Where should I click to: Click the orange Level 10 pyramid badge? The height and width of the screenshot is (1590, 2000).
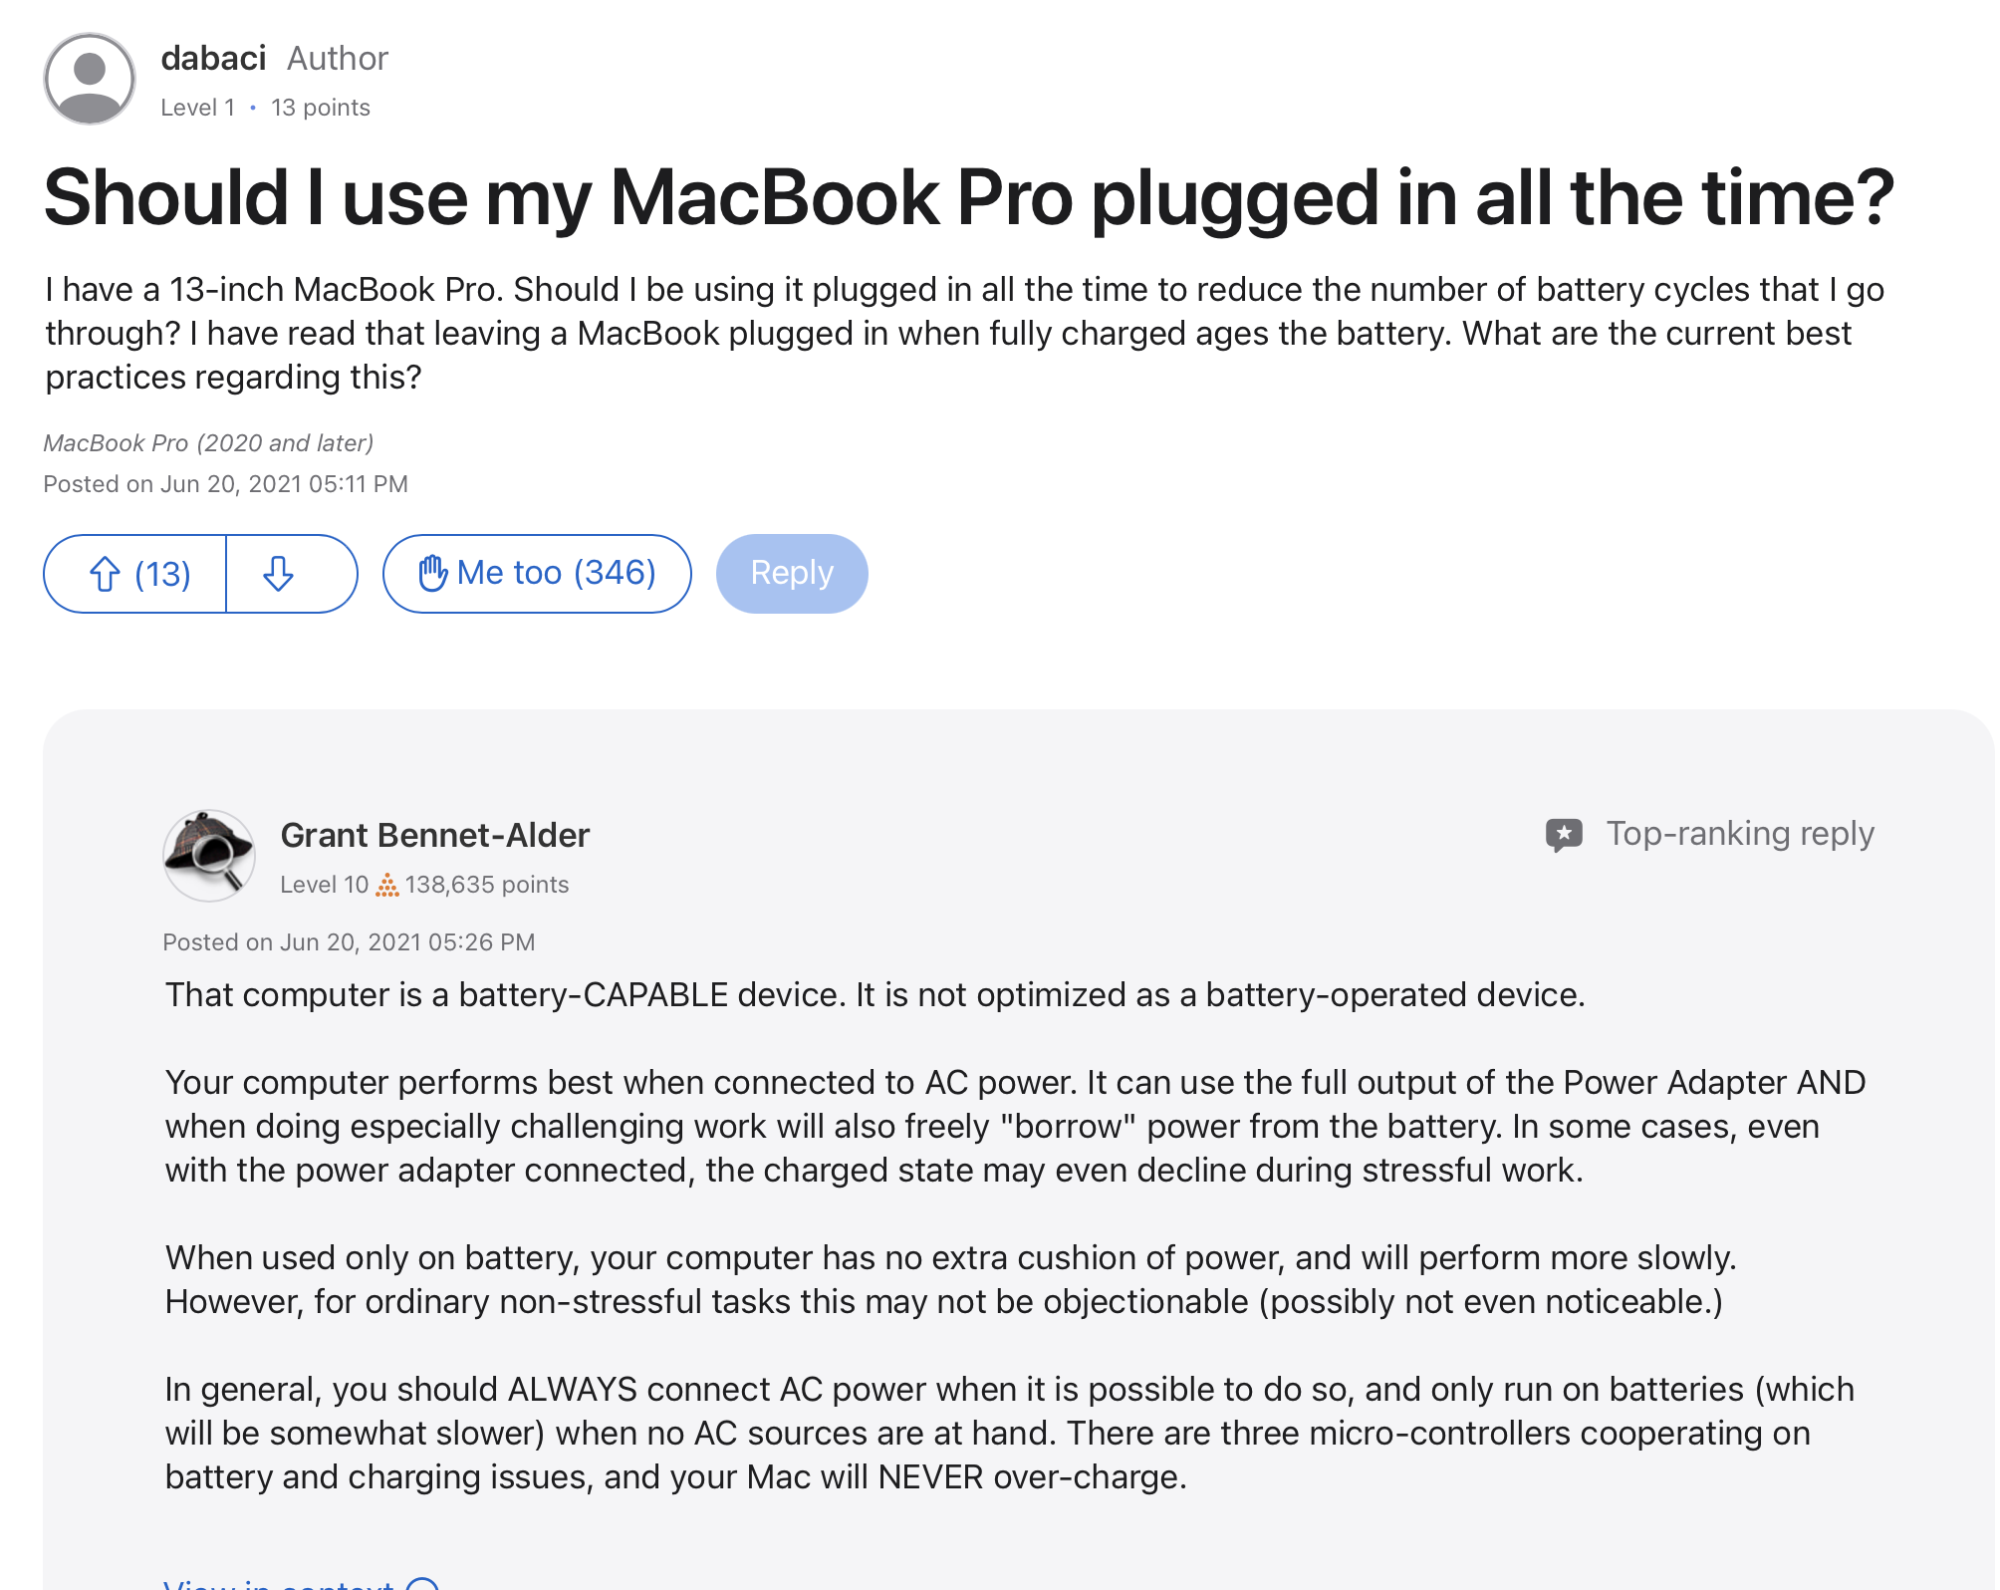click(387, 885)
